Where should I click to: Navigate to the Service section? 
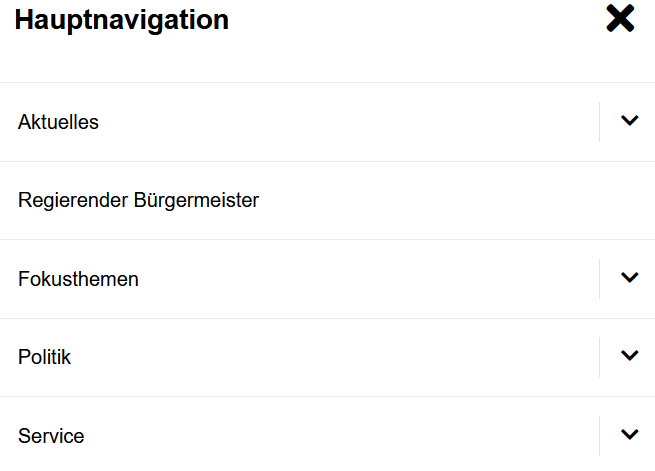click(x=51, y=436)
